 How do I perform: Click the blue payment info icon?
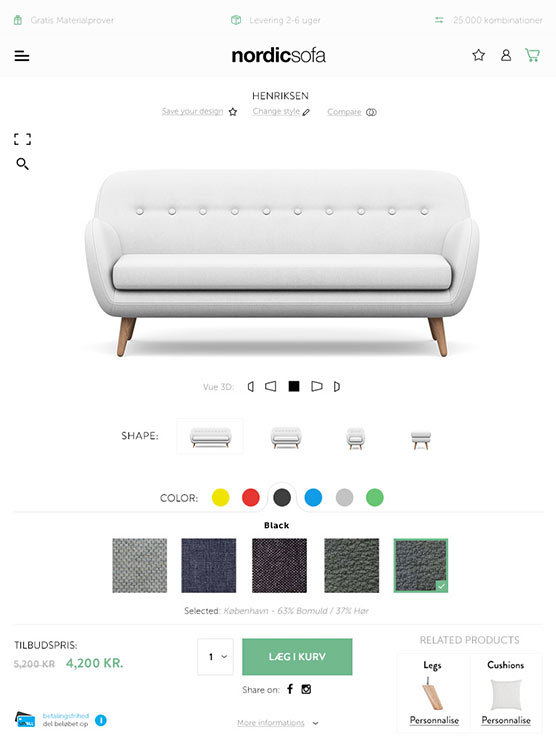[x=101, y=720]
